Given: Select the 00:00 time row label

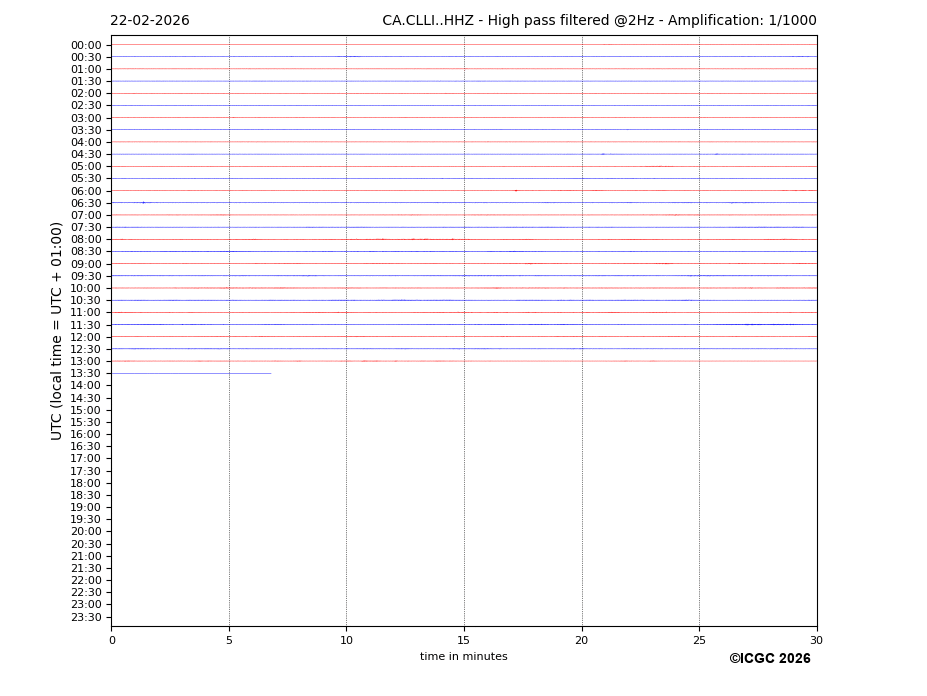Looking at the screenshot, I should (x=85, y=45).
